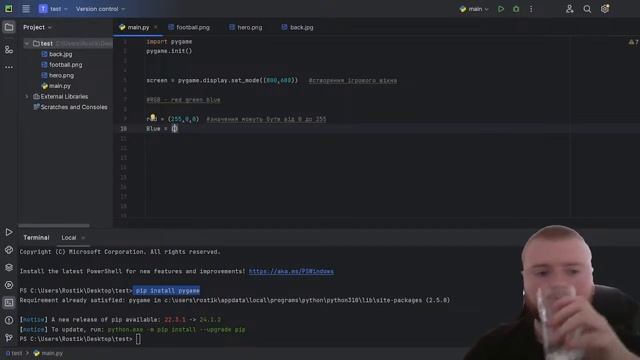Open the Code With Me user icon
Viewport: 640px width, 360px height.
[570, 9]
